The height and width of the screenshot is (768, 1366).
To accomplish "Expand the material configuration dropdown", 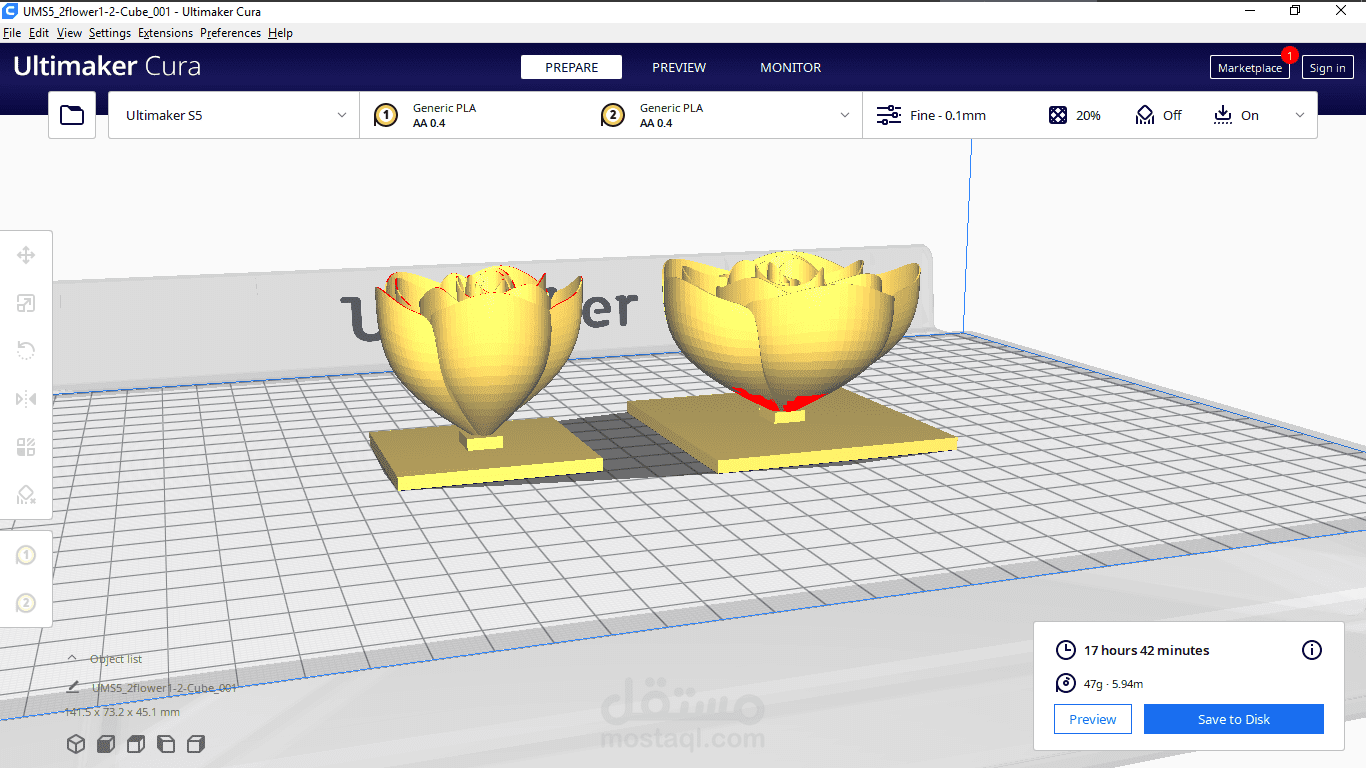I will tap(845, 115).
